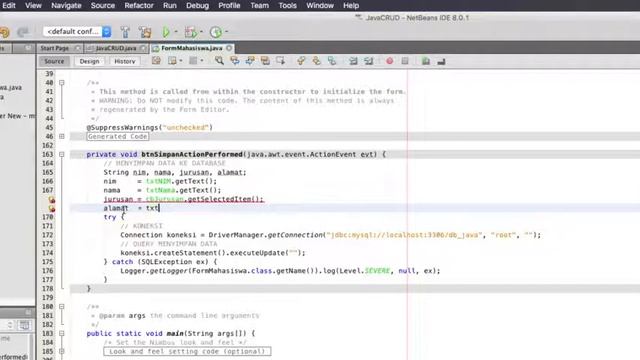Click Shift Line Left icon

point(353,61)
